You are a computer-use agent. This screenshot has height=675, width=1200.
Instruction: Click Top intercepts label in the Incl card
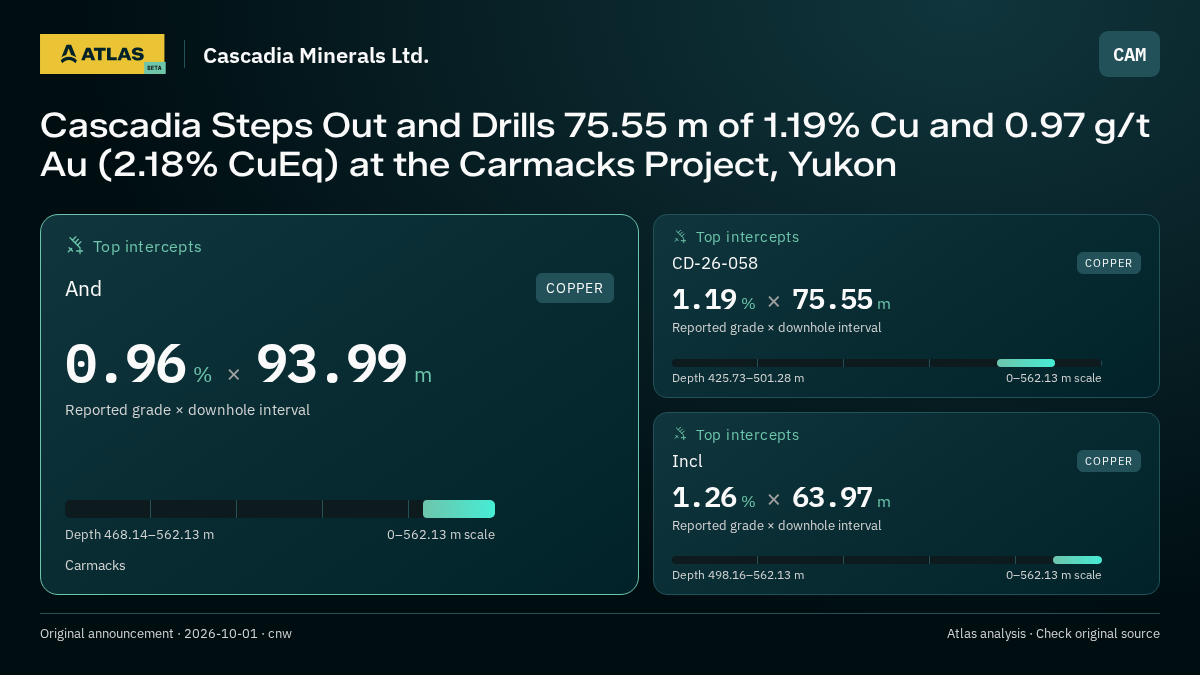[747, 435]
